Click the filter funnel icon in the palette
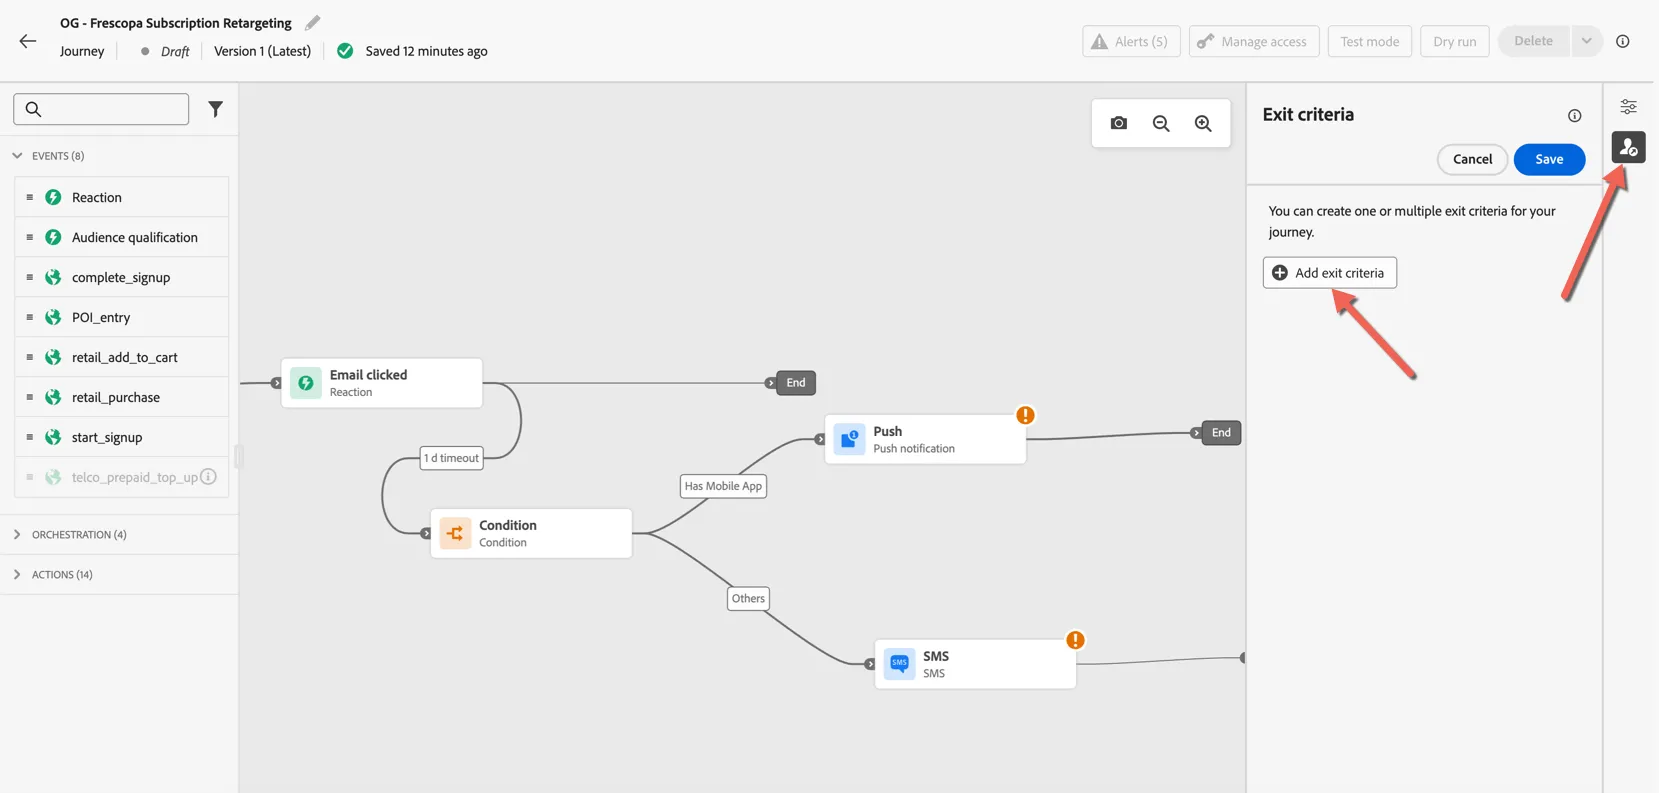Screen dimensions: 1659x793 (x=215, y=109)
